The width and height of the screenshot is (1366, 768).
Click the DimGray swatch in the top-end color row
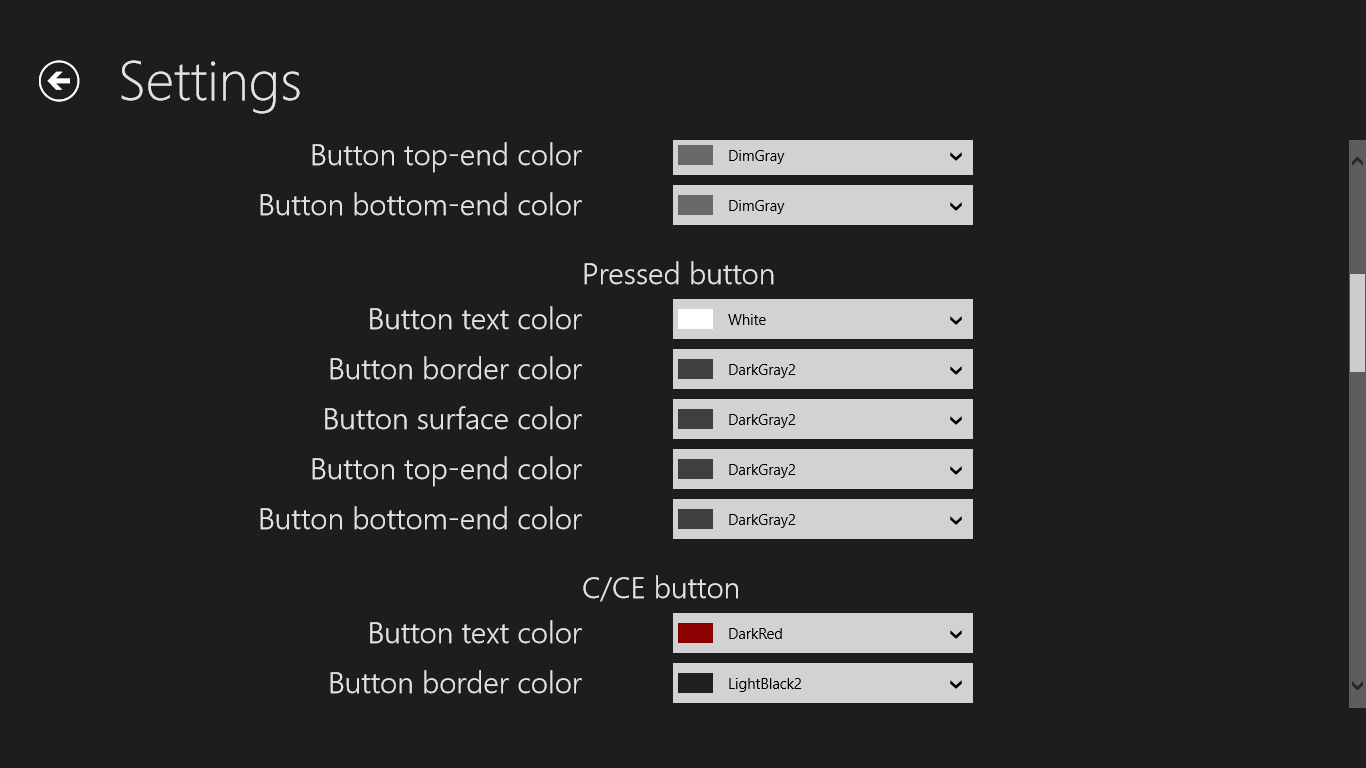click(695, 156)
